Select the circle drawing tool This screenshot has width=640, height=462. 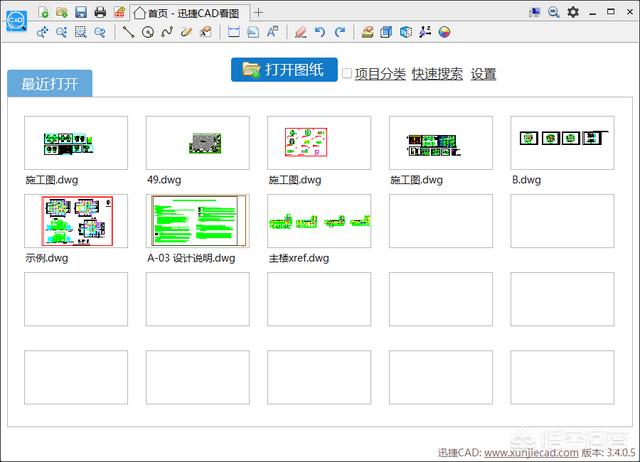pyautogui.click(x=148, y=32)
